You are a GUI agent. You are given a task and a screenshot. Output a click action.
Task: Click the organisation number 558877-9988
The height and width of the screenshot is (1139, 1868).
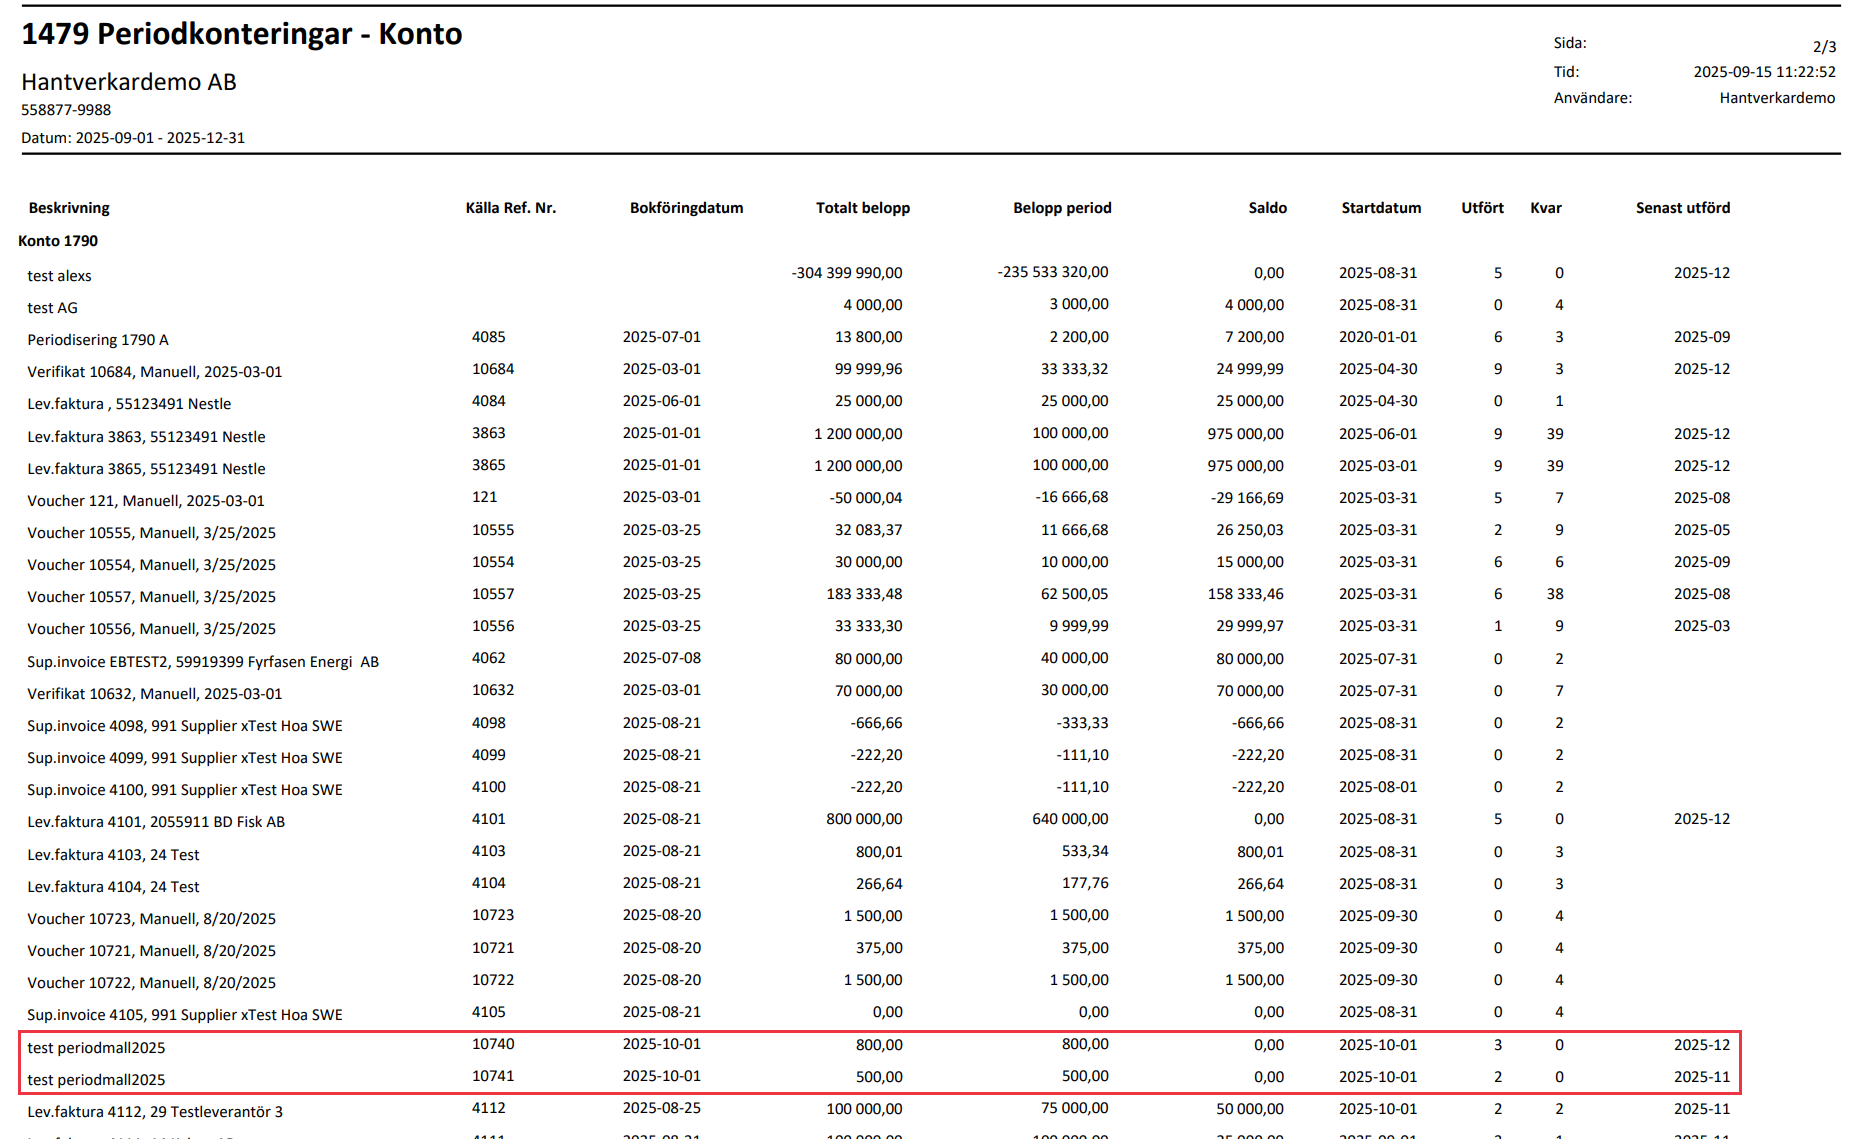(x=66, y=110)
